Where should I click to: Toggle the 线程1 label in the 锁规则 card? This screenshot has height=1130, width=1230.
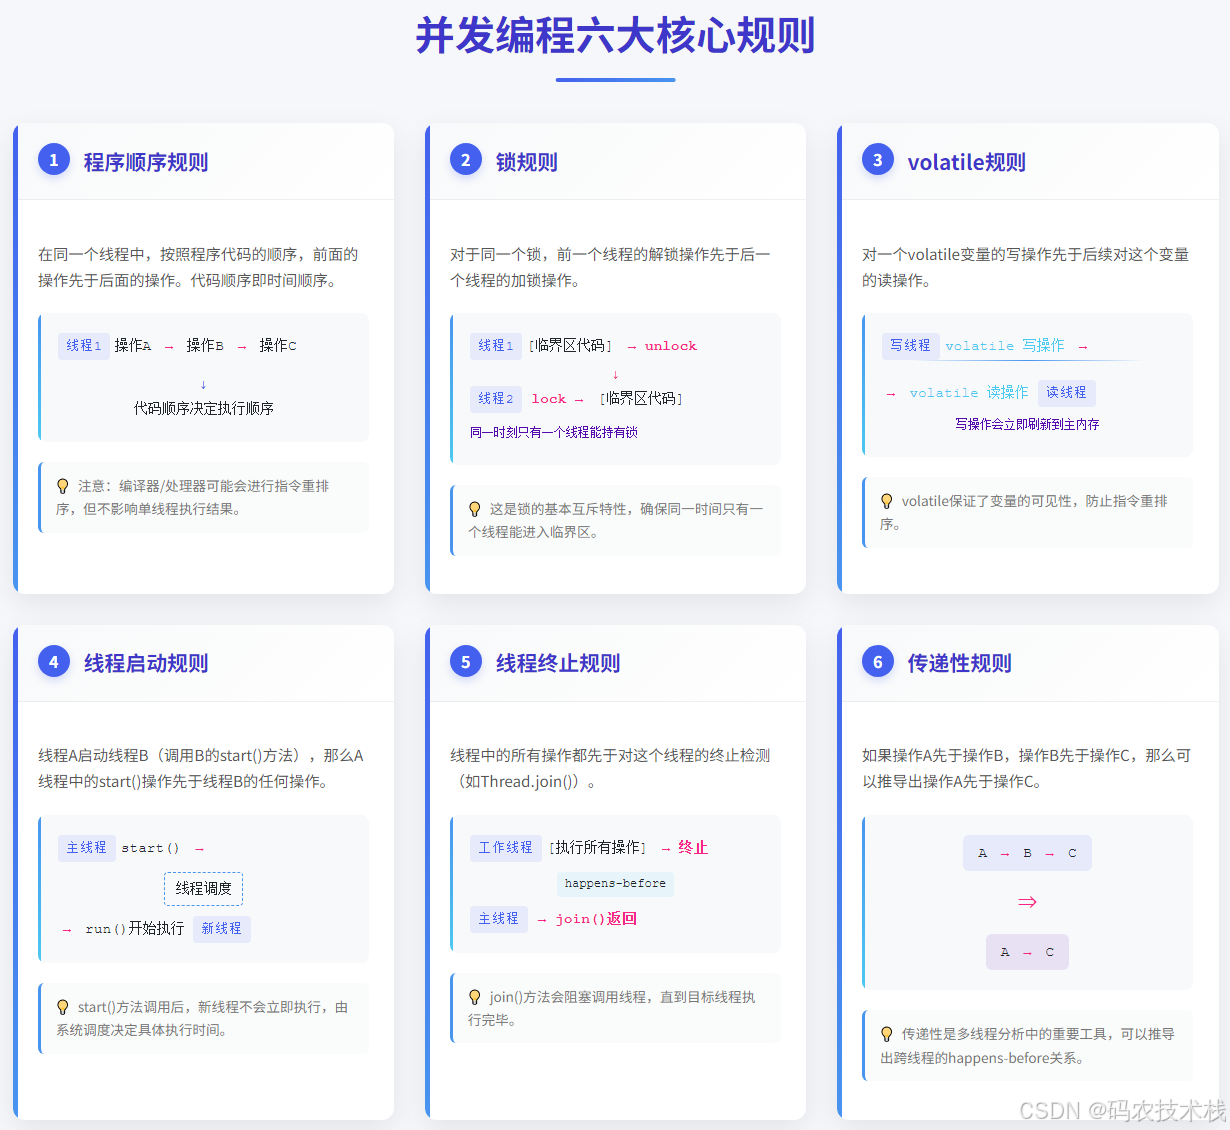(495, 345)
